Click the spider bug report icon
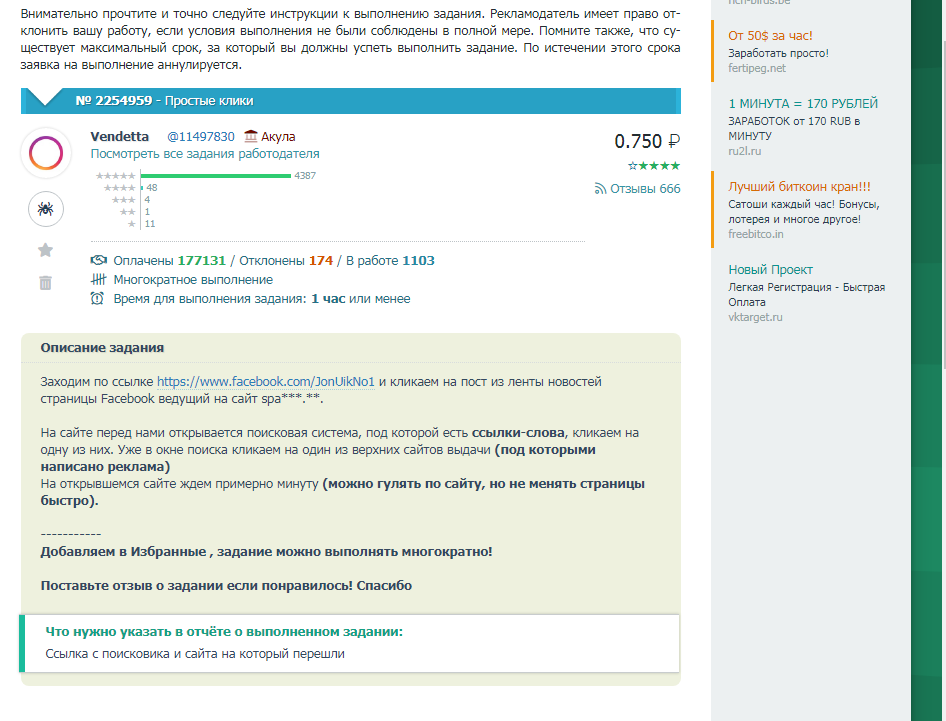 click(x=46, y=209)
